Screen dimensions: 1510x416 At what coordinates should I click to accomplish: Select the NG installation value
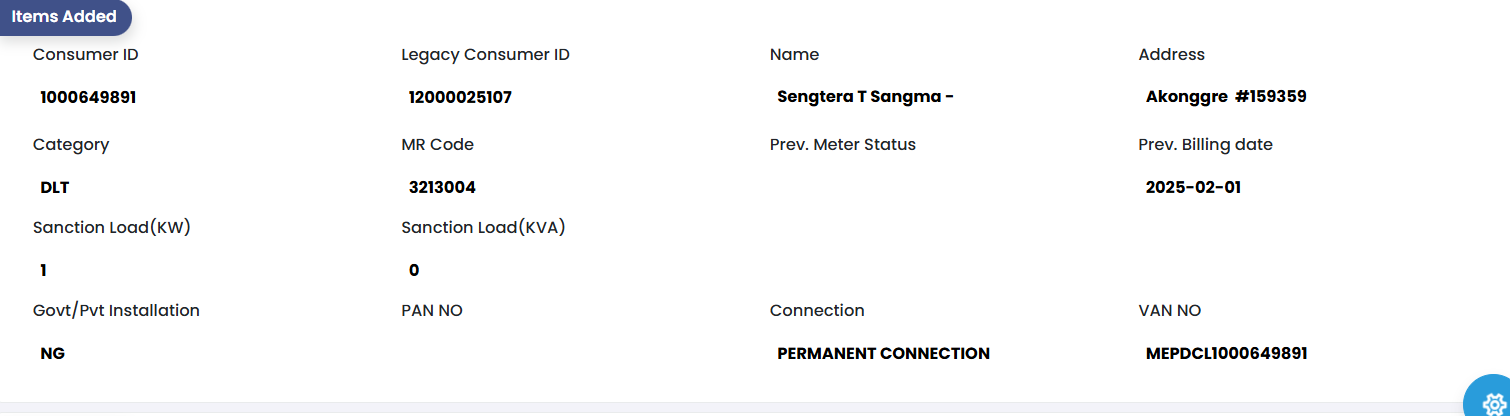(53, 353)
